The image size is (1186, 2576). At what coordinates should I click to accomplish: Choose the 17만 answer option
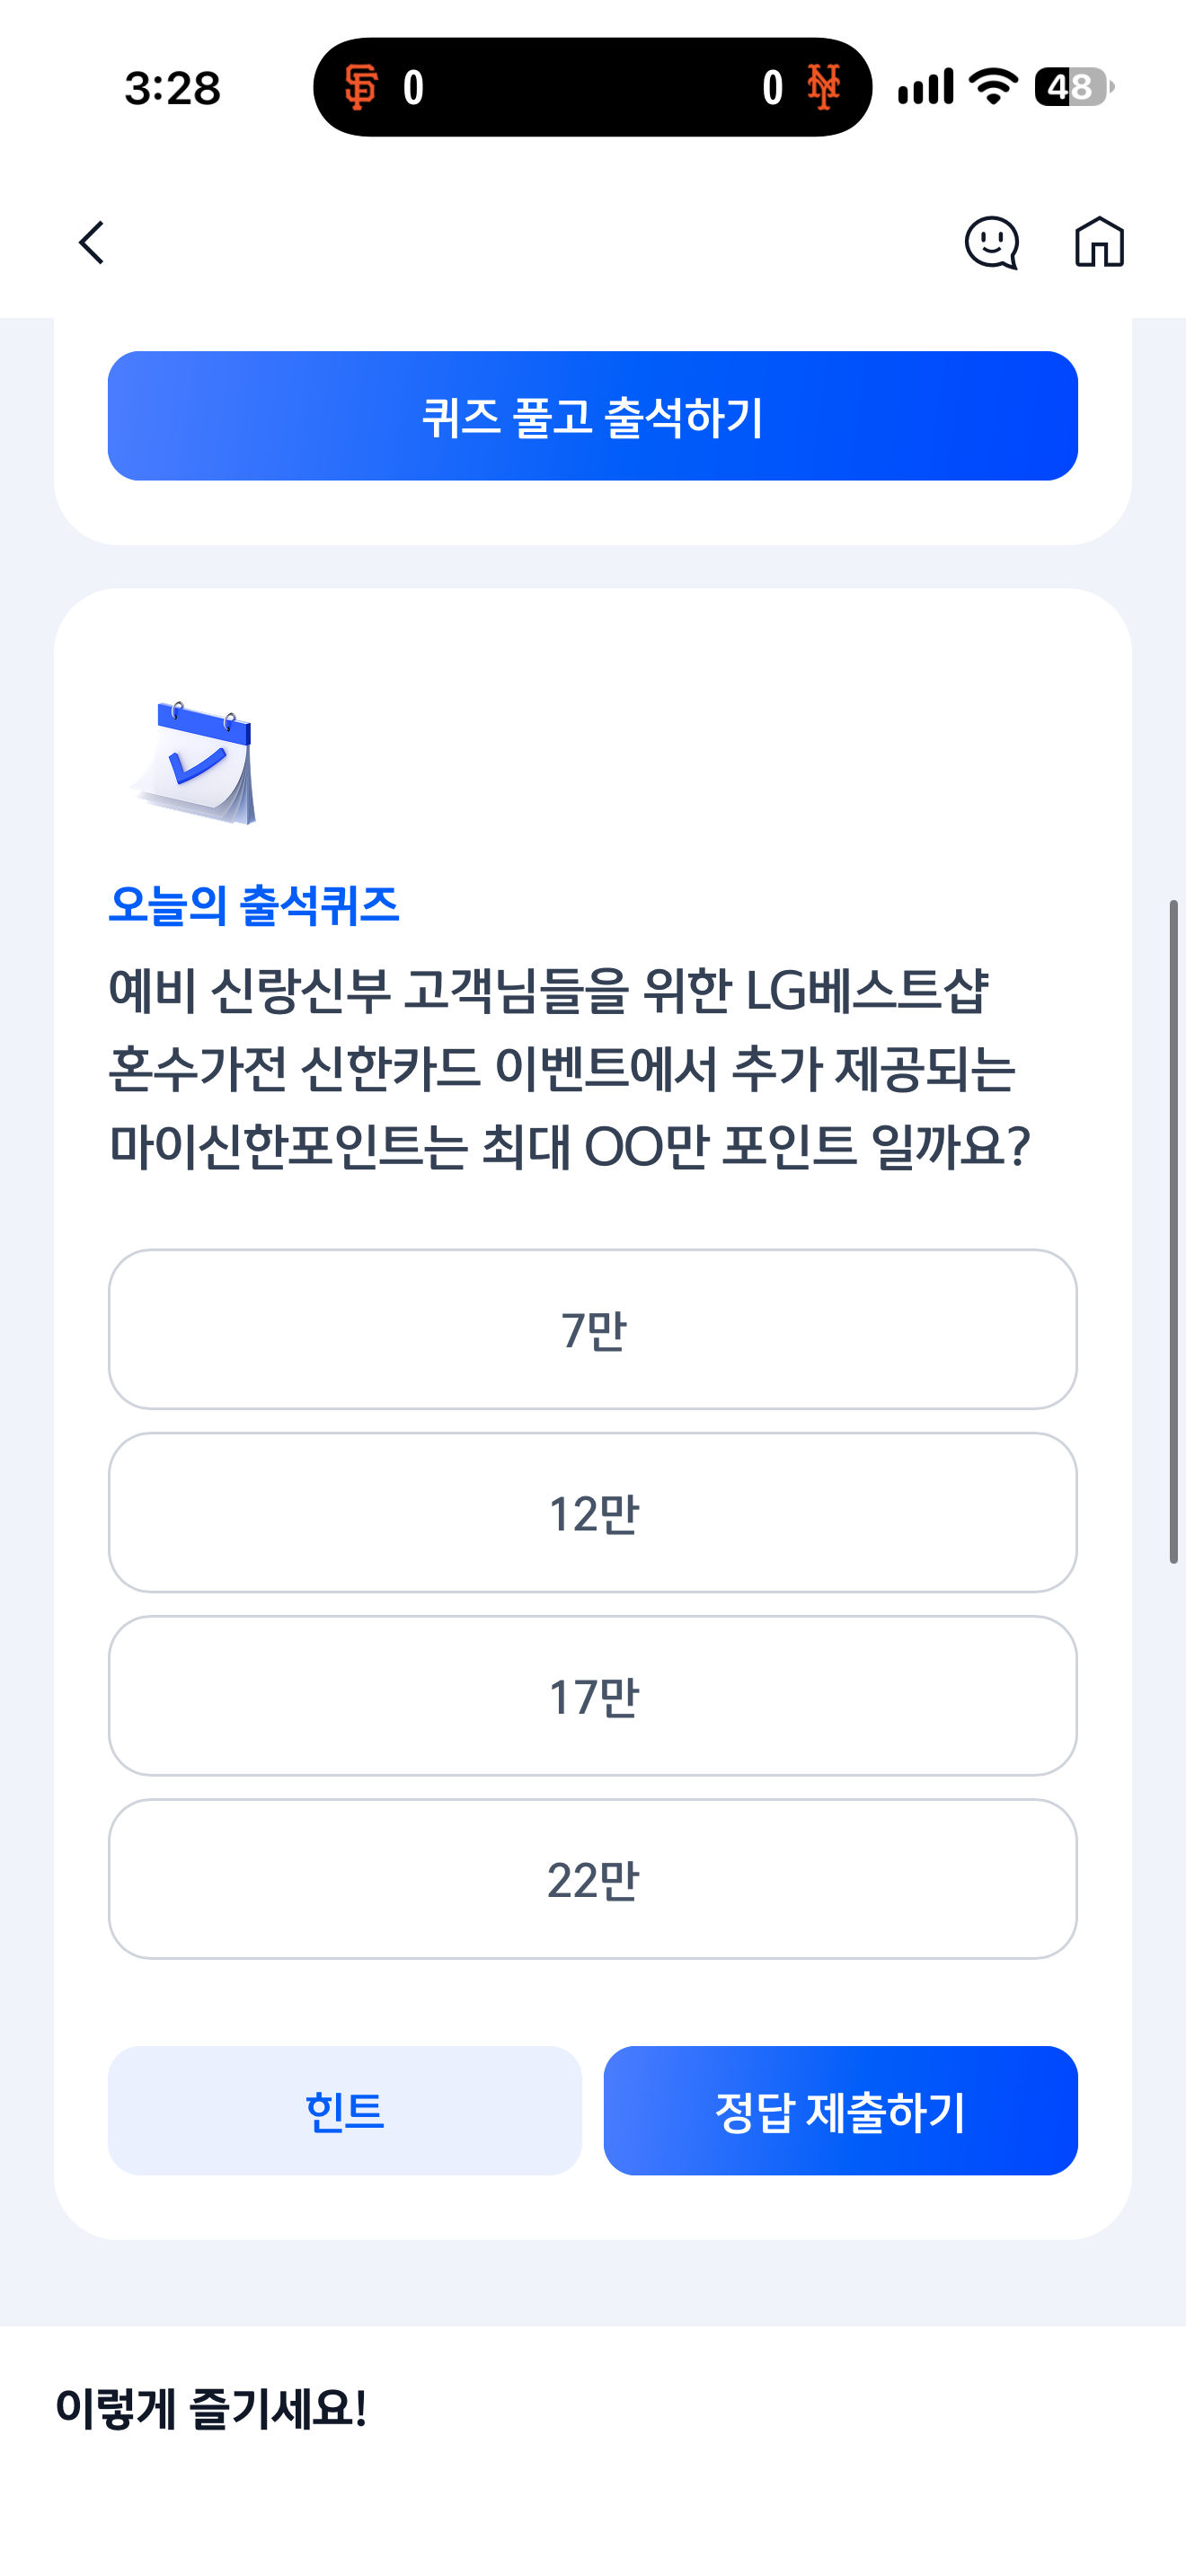[x=593, y=1695]
